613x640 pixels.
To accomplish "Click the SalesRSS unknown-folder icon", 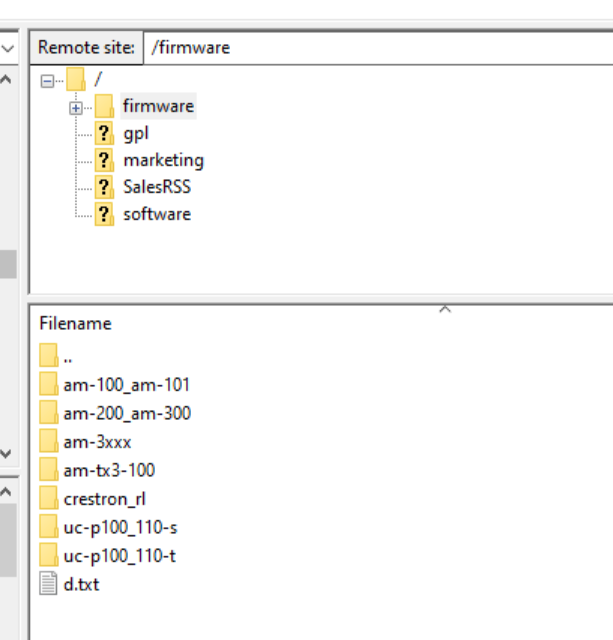I will tap(104, 187).
